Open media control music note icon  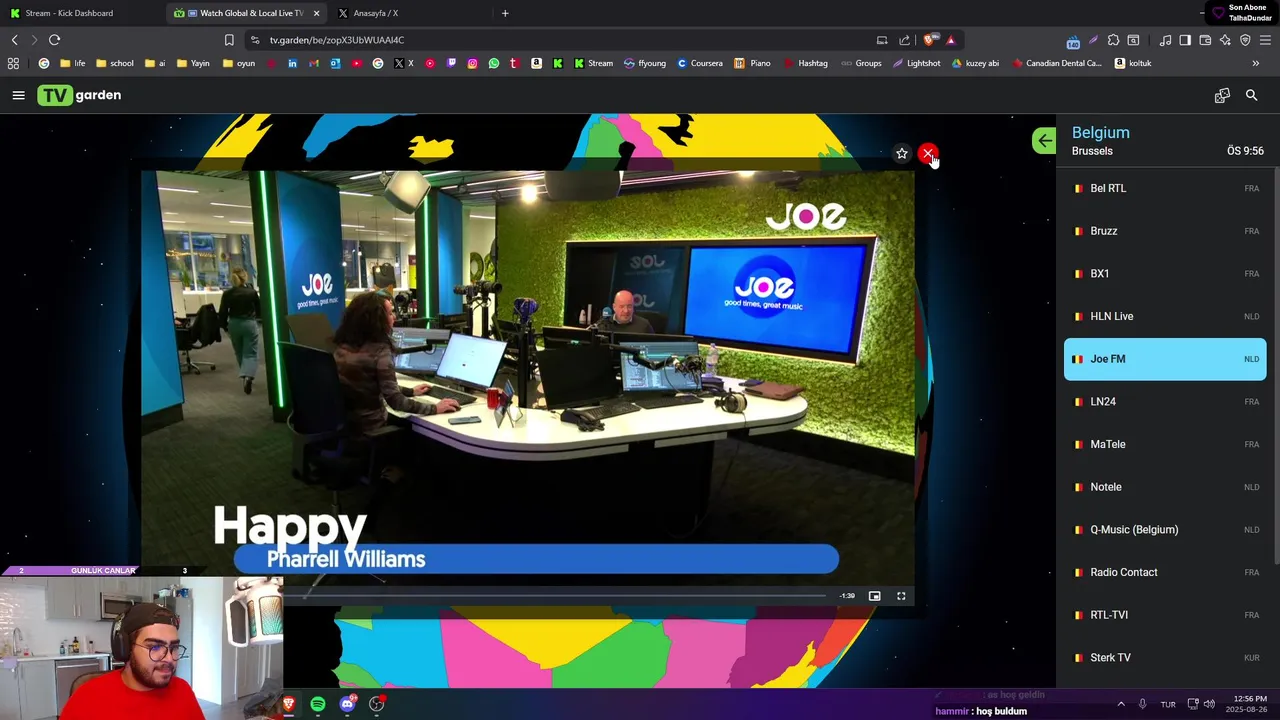(1165, 40)
